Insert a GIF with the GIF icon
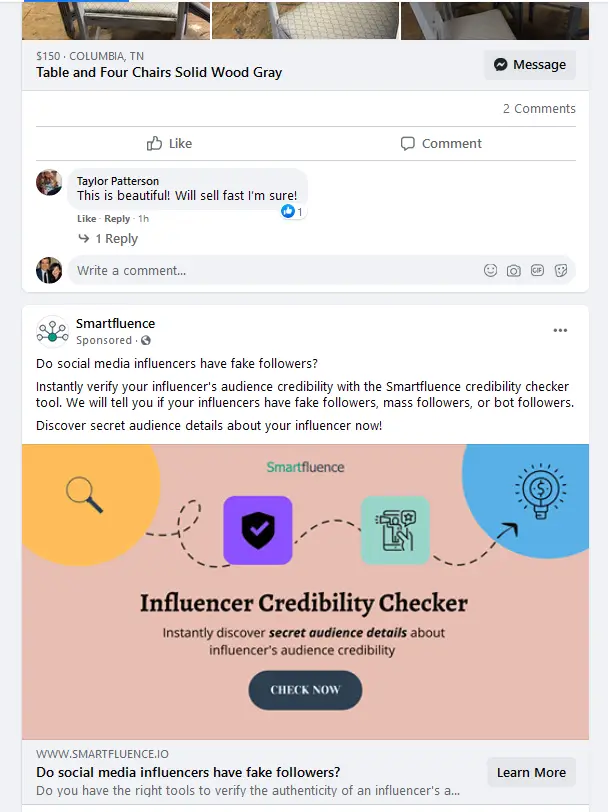 pos(537,270)
